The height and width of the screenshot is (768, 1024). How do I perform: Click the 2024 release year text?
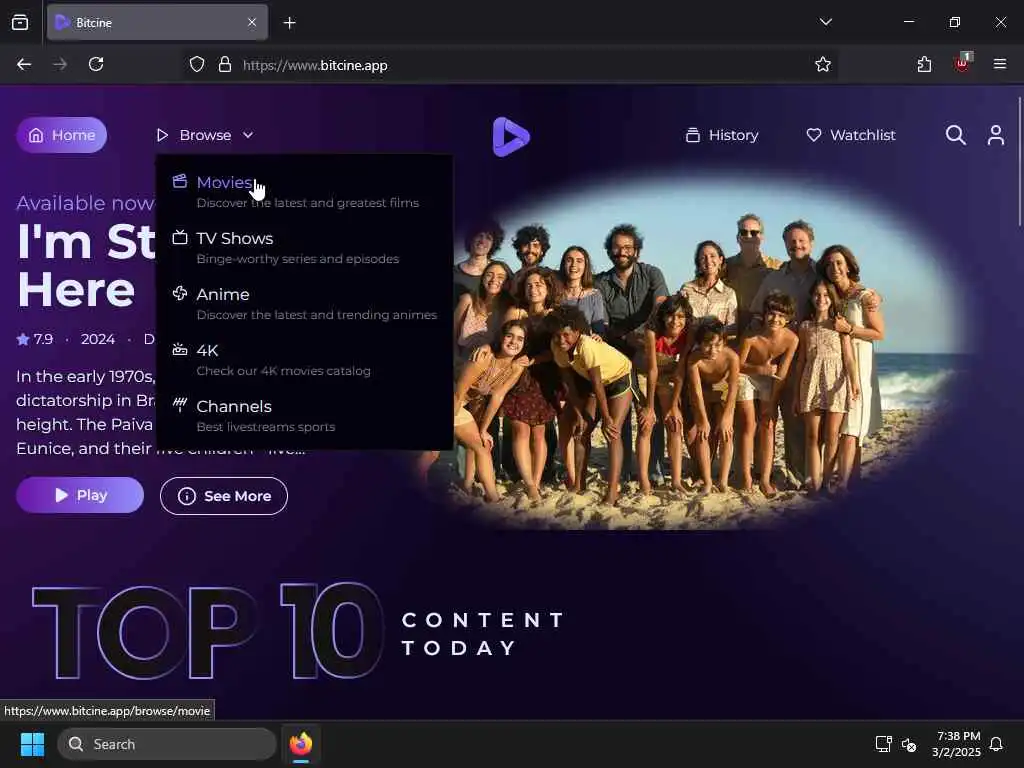coord(98,339)
